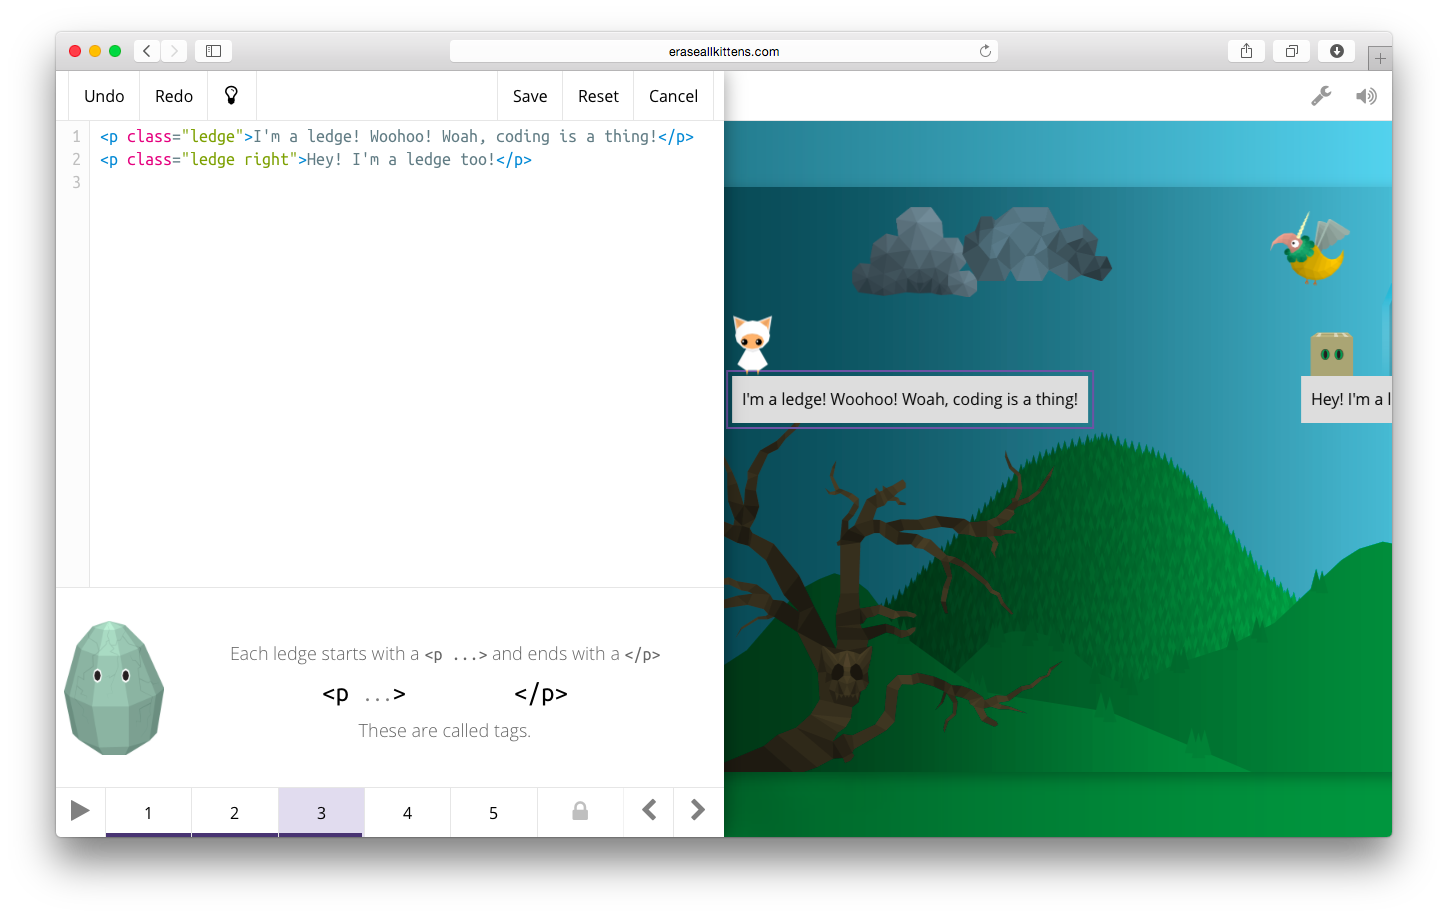The height and width of the screenshot is (917, 1448).
Task: Click the box creature with eyes
Action: click(1331, 354)
